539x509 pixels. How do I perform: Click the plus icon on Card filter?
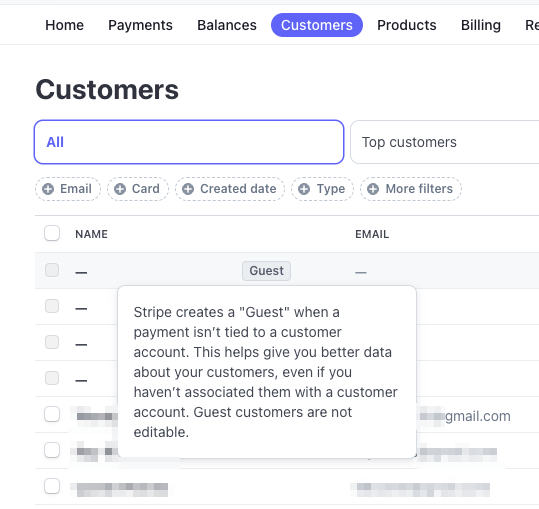pos(120,189)
